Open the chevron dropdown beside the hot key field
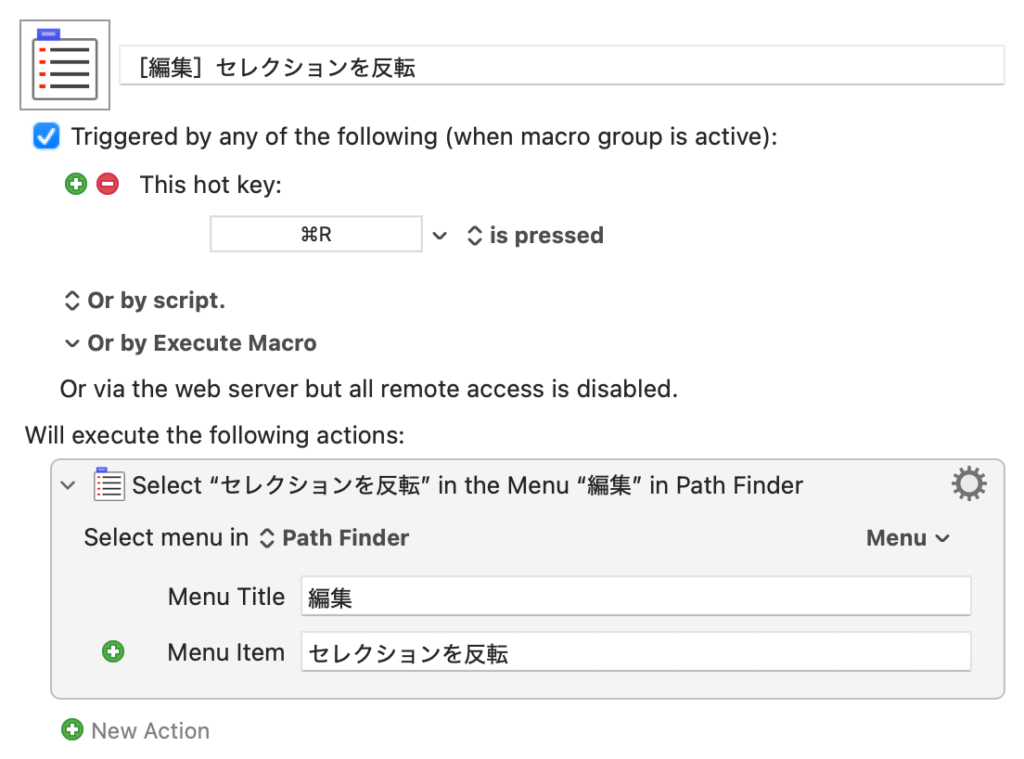Screen dimensions: 1024x759 point(439,236)
